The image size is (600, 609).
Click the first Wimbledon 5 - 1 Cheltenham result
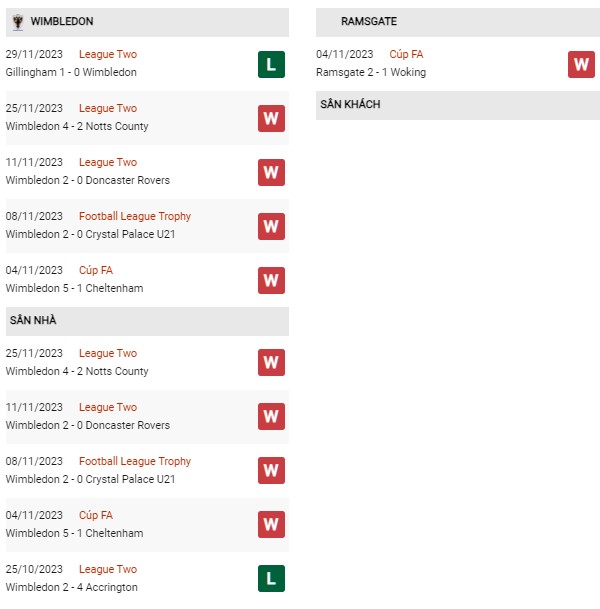pos(74,288)
